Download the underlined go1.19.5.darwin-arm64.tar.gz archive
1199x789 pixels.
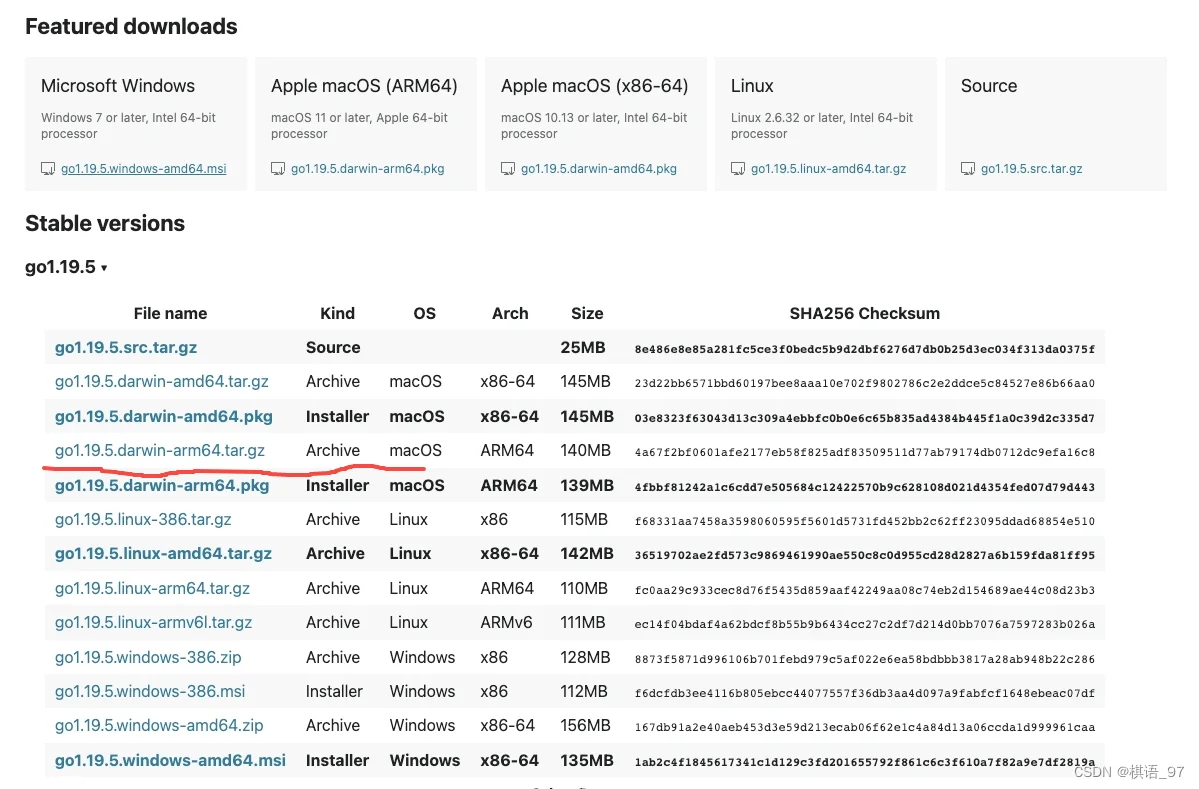[160, 451]
